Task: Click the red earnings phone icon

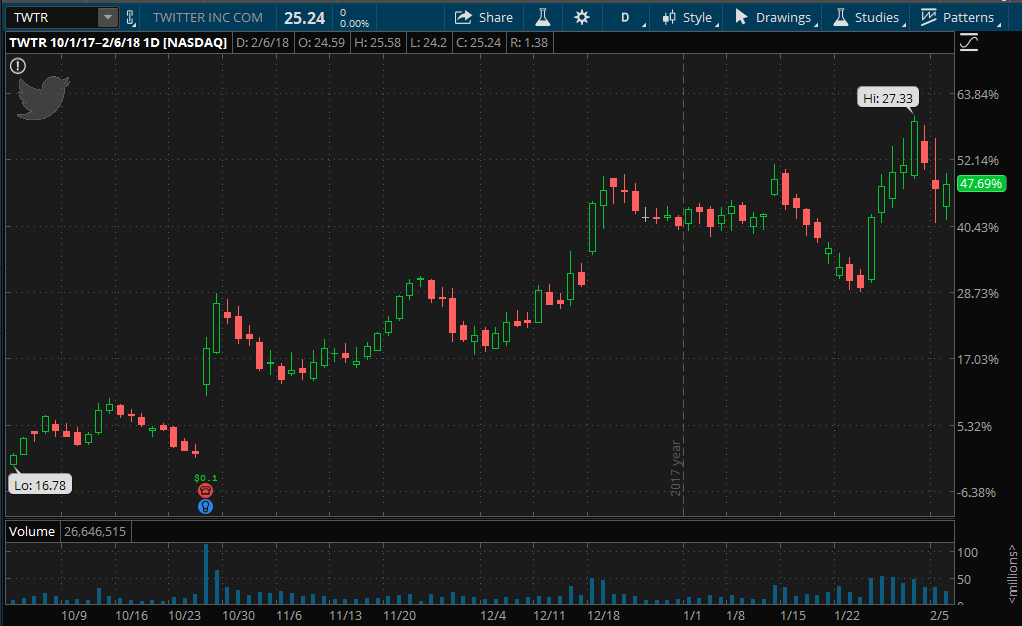Action: (x=205, y=491)
